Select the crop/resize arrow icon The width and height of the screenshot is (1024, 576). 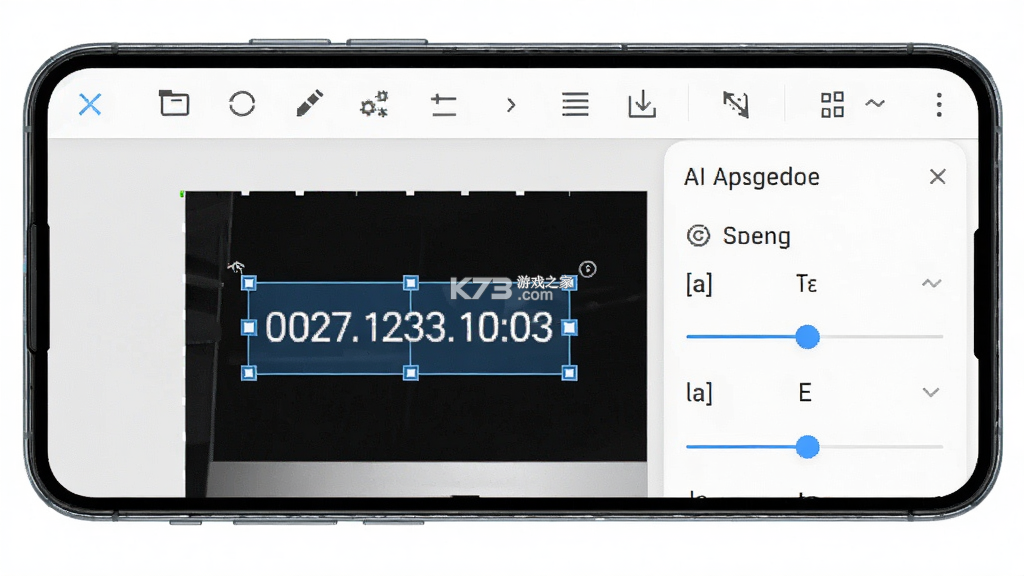736,104
